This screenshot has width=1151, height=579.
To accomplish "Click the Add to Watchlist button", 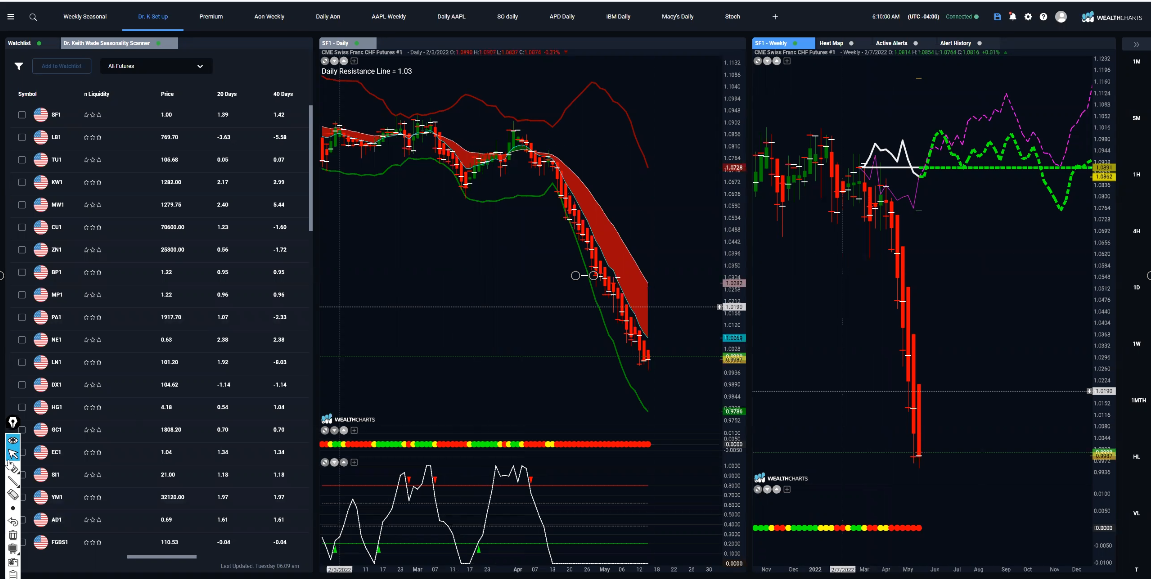I will (62, 66).
